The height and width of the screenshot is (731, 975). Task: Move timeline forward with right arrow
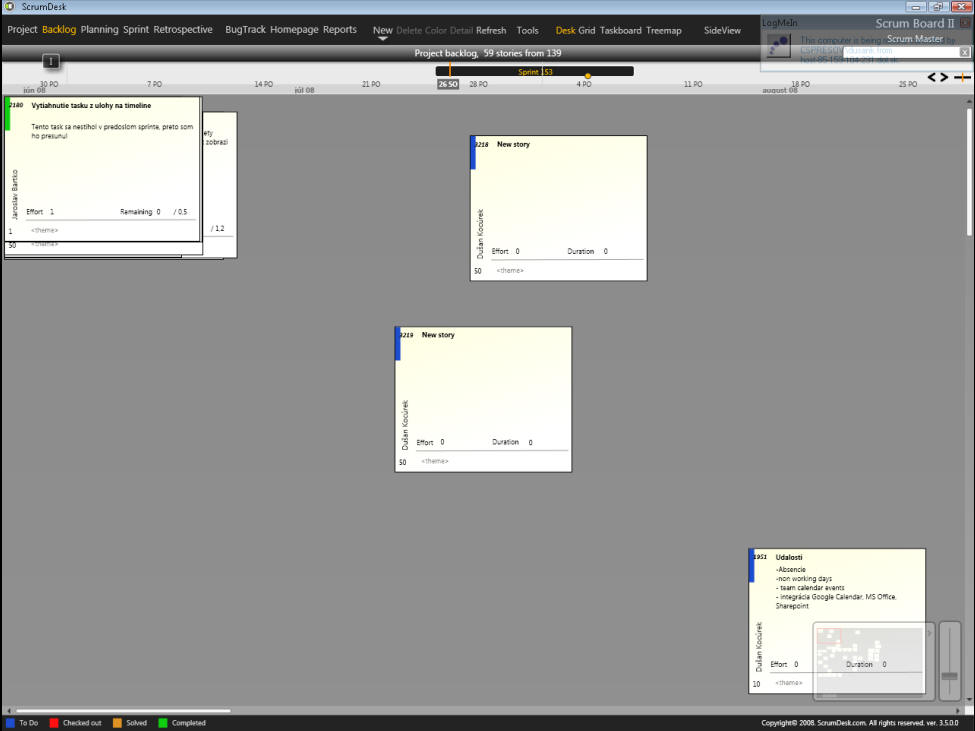click(x=944, y=77)
